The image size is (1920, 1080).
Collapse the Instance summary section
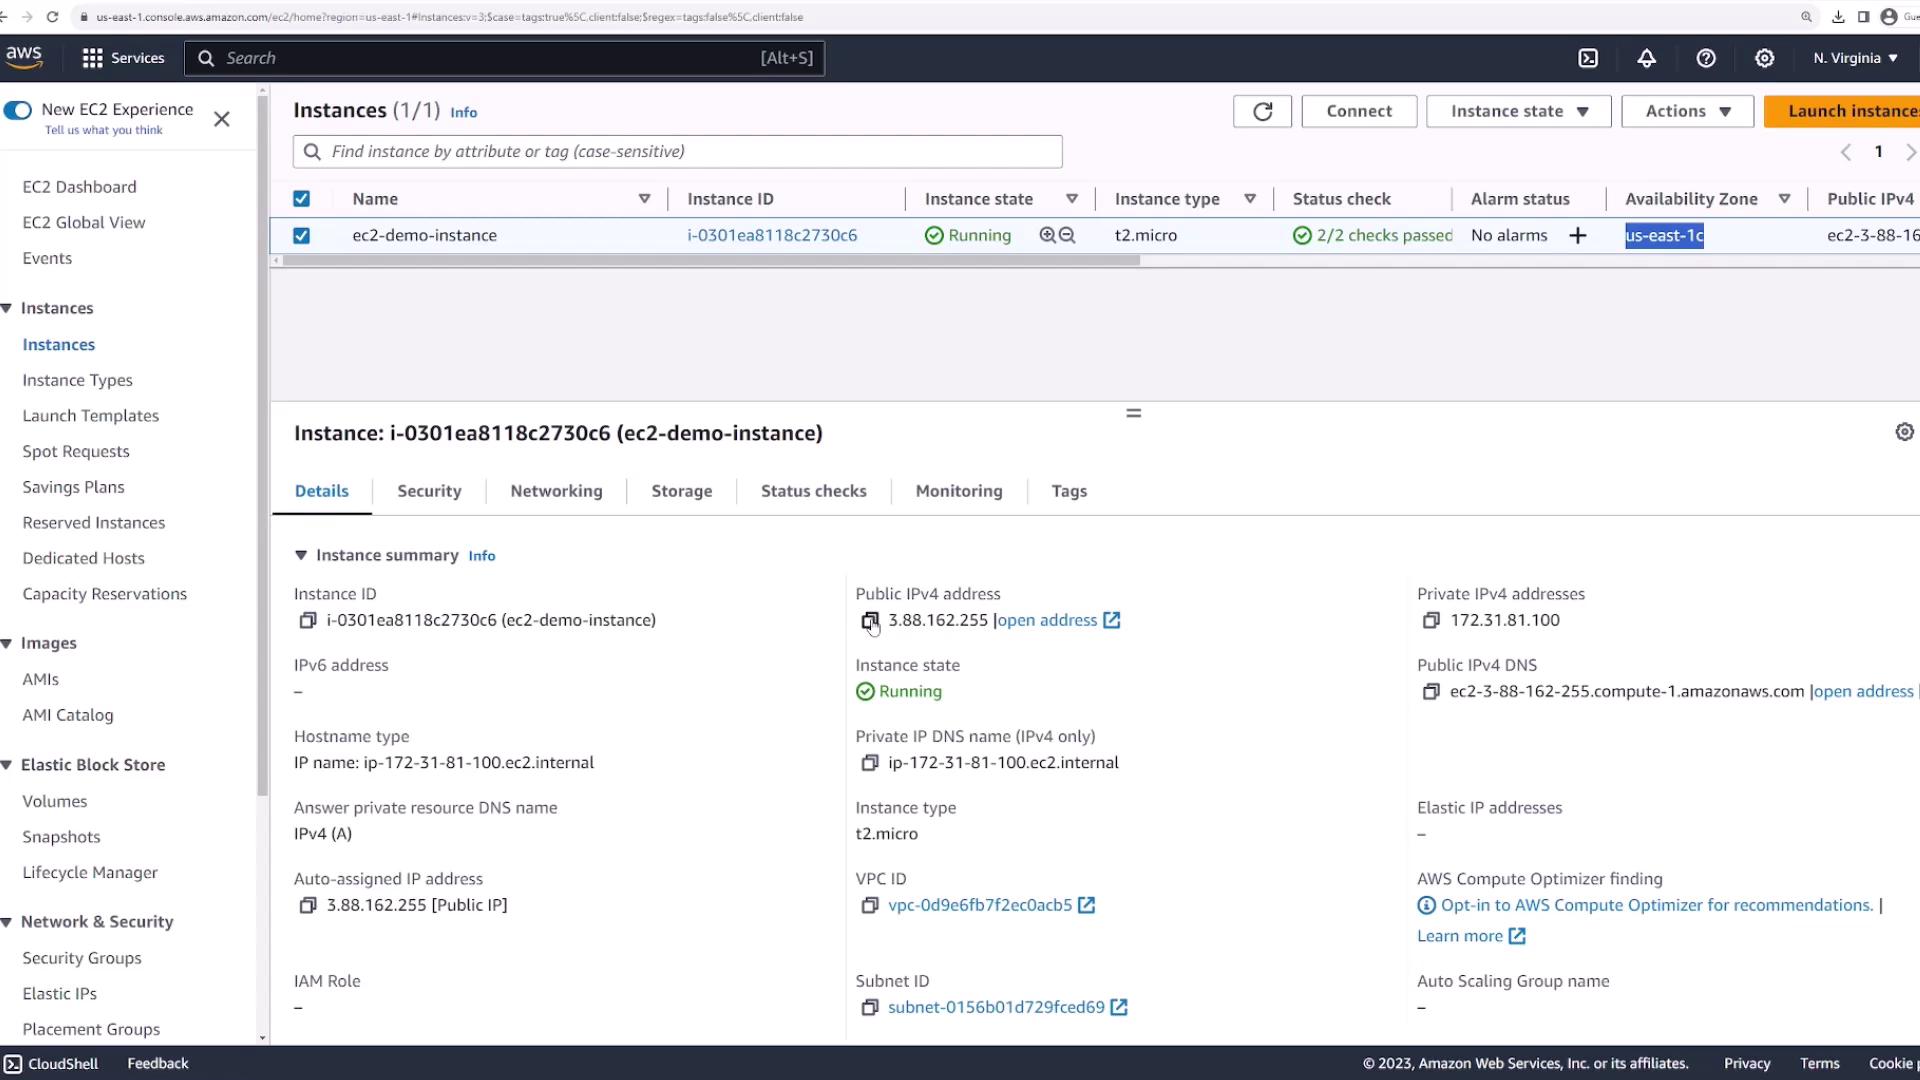pyautogui.click(x=301, y=555)
